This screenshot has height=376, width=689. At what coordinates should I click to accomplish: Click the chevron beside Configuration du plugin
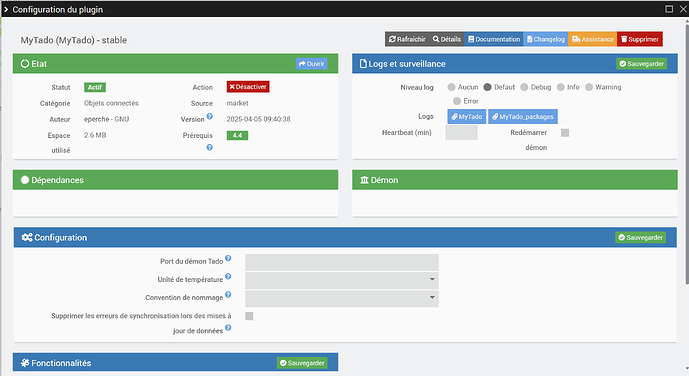(x=6, y=9)
